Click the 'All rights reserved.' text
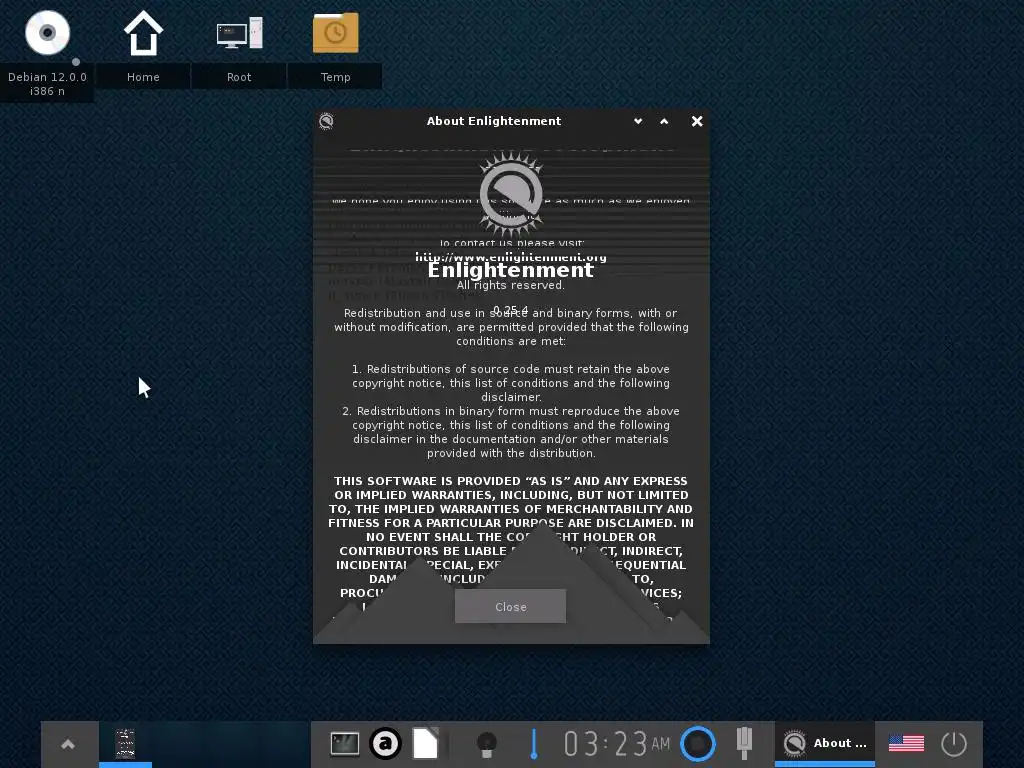This screenshot has height=768, width=1024. click(x=511, y=285)
